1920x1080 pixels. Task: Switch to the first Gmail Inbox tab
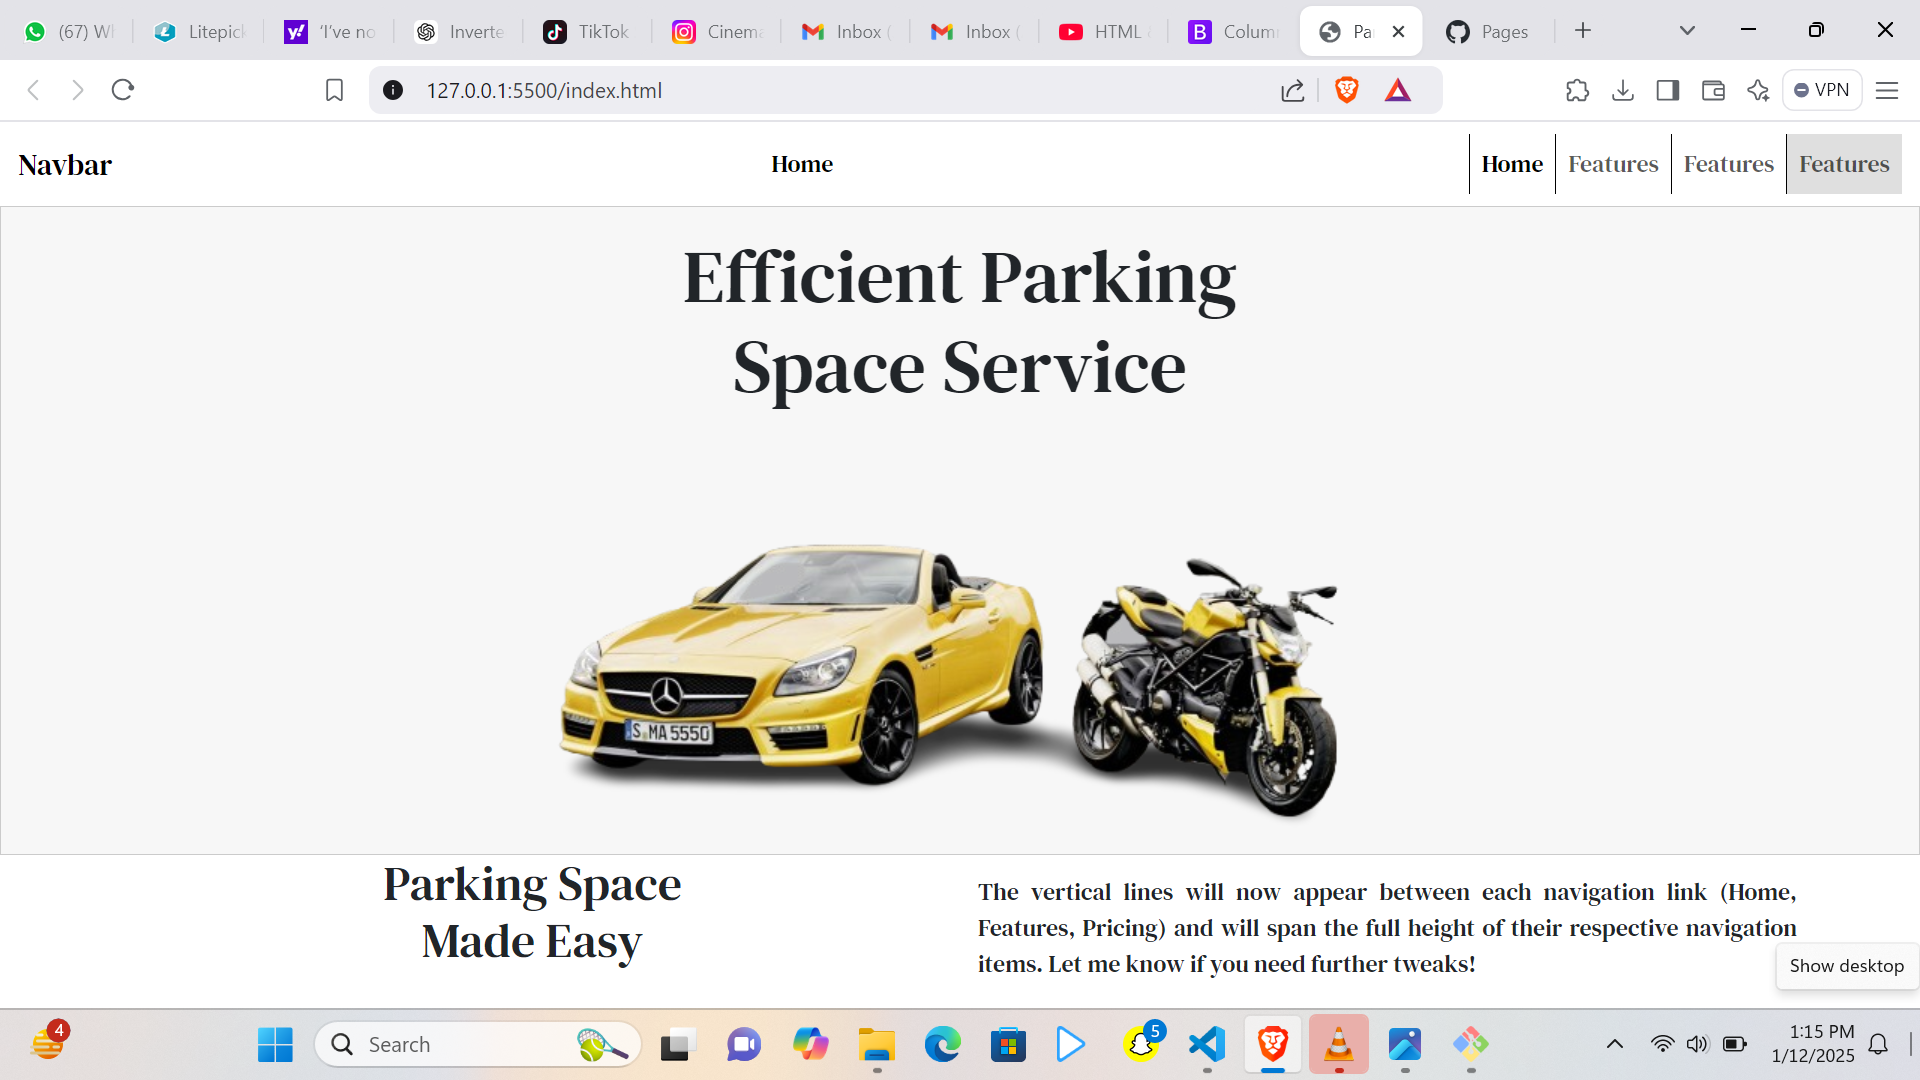846,31
